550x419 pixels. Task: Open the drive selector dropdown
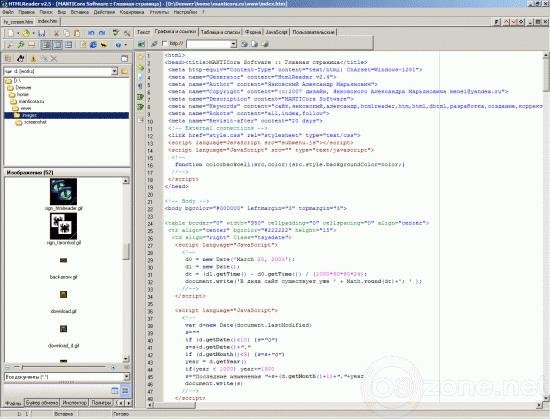[114, 71]
